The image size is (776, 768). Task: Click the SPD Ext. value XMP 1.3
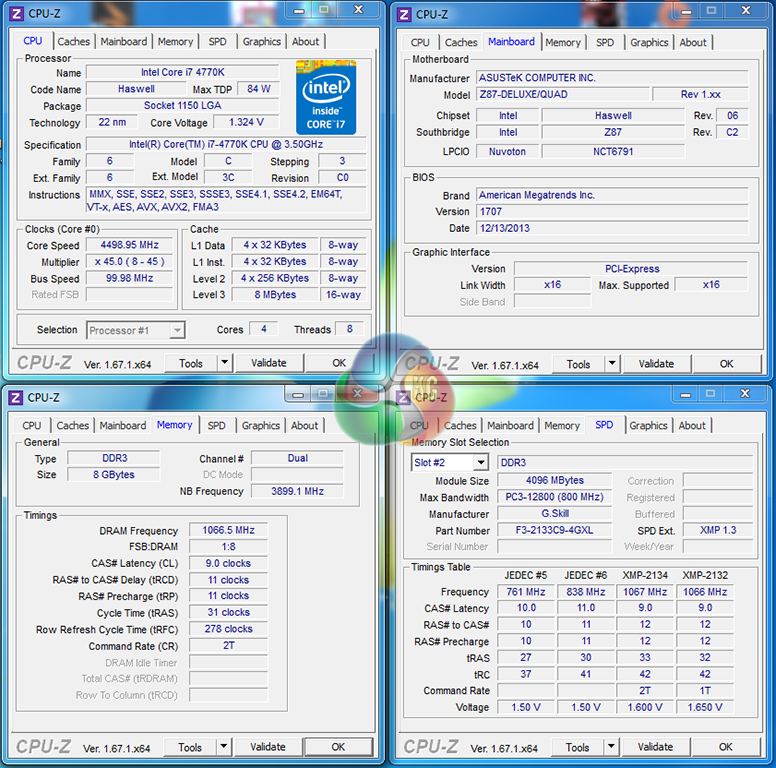coord(718,530)
